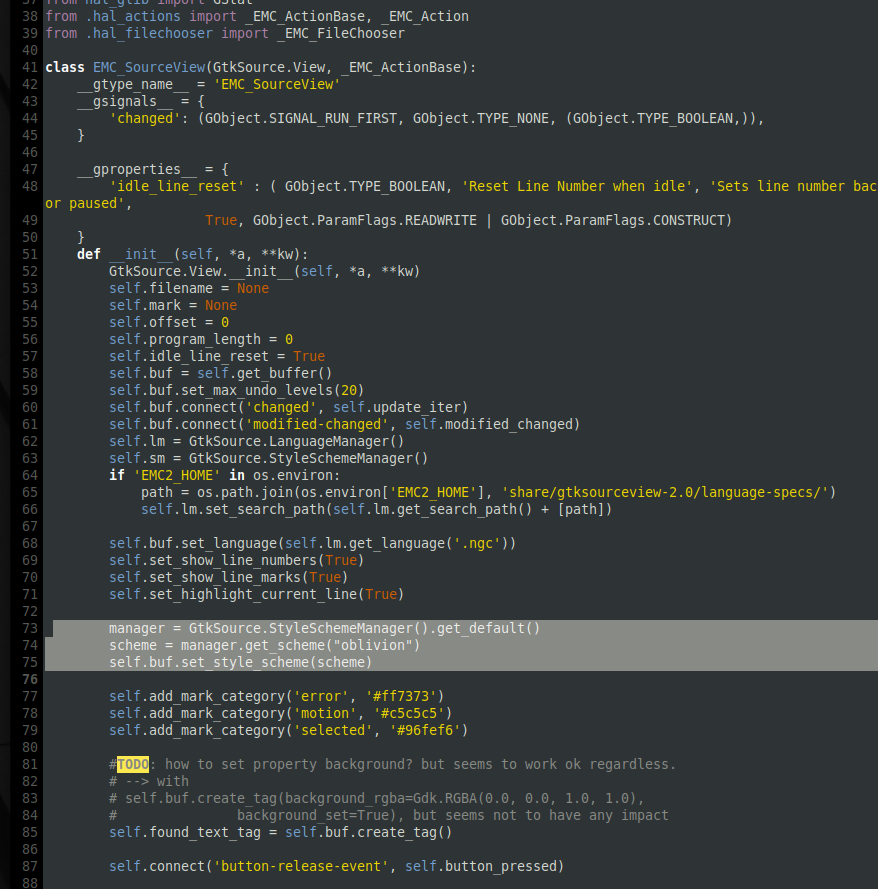Click the '.ngc' string on line 68

477,544
